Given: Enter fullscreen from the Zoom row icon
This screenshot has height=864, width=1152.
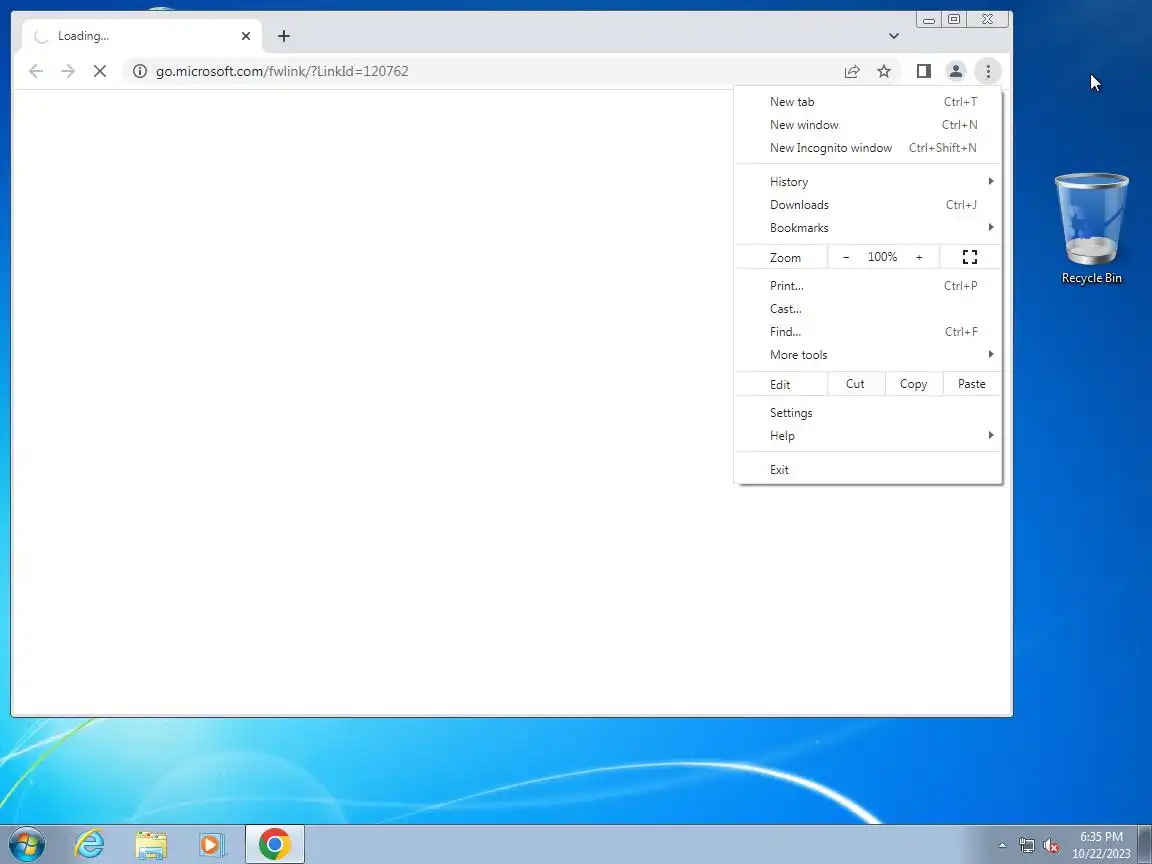Looking at the screenshot, I should pyautogui.click(x=970, y=257).
